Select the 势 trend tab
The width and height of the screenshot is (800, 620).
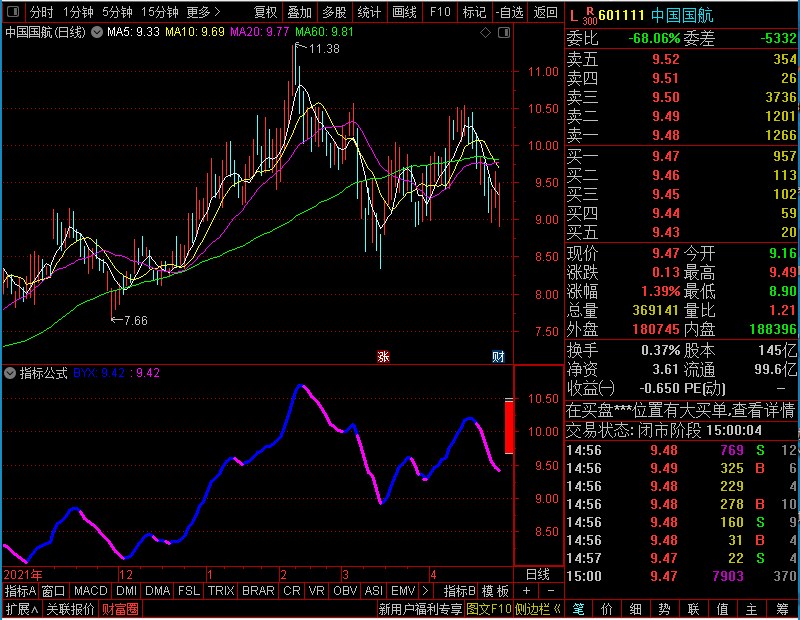(664, 609)
